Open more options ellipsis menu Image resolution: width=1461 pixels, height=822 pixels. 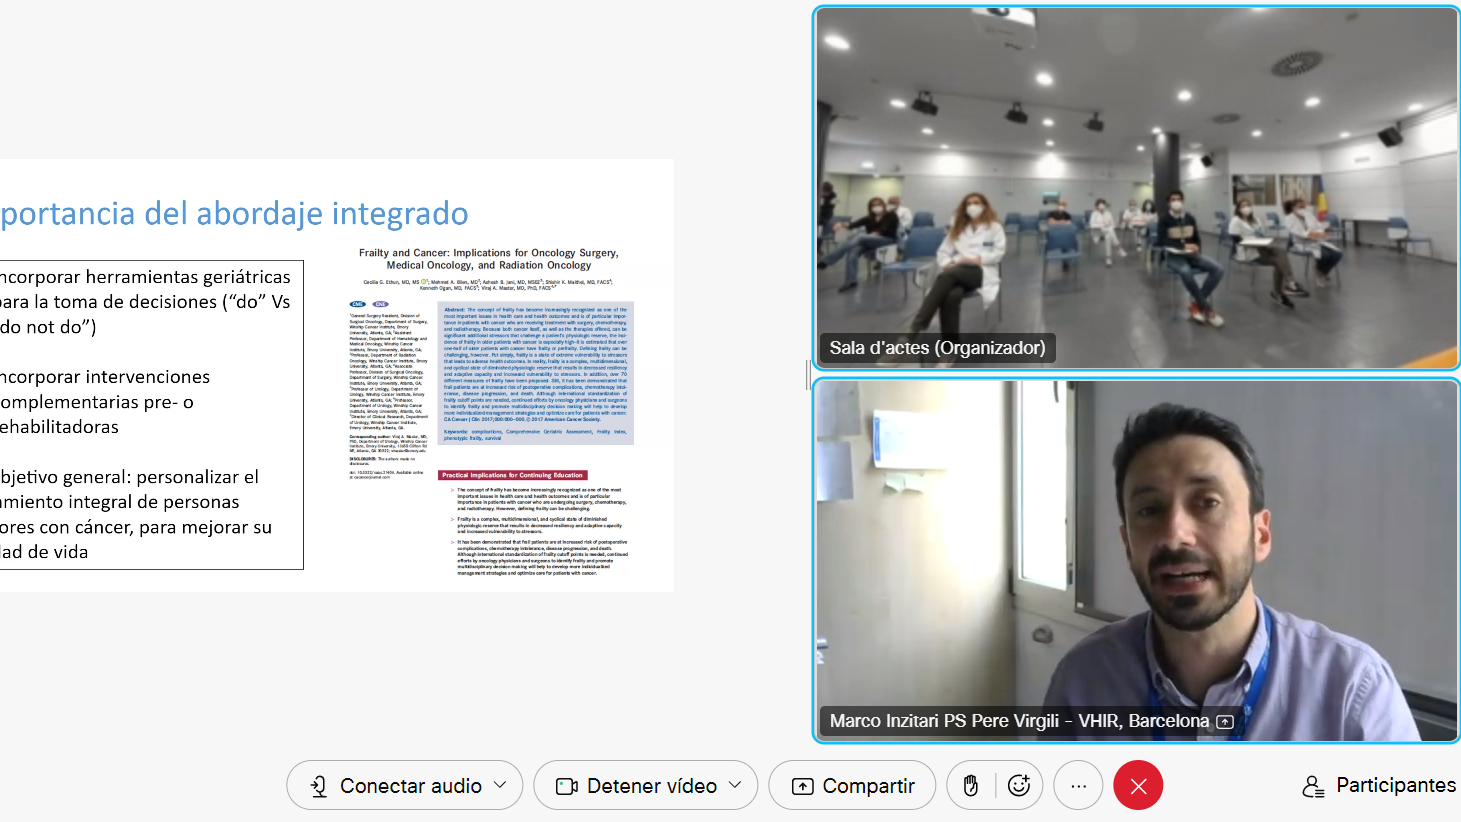click(1078, 786)
